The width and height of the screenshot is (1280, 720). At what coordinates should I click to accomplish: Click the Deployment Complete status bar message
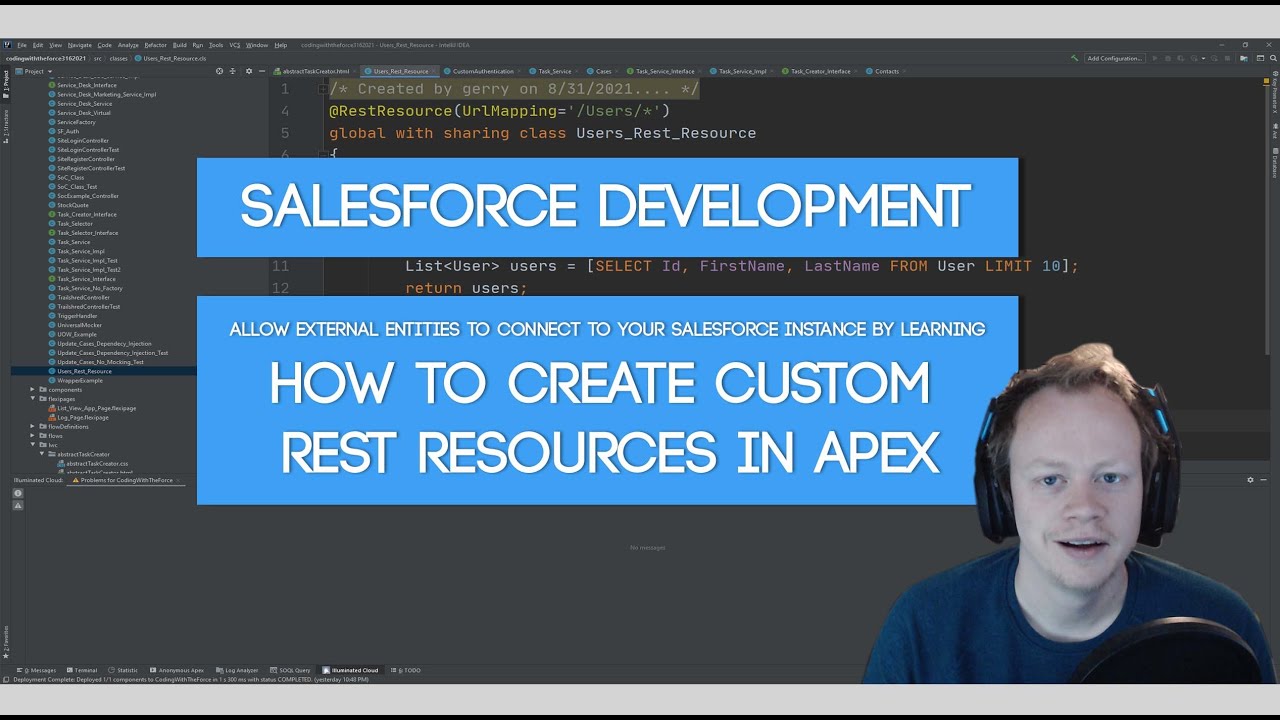coord(190,680)
